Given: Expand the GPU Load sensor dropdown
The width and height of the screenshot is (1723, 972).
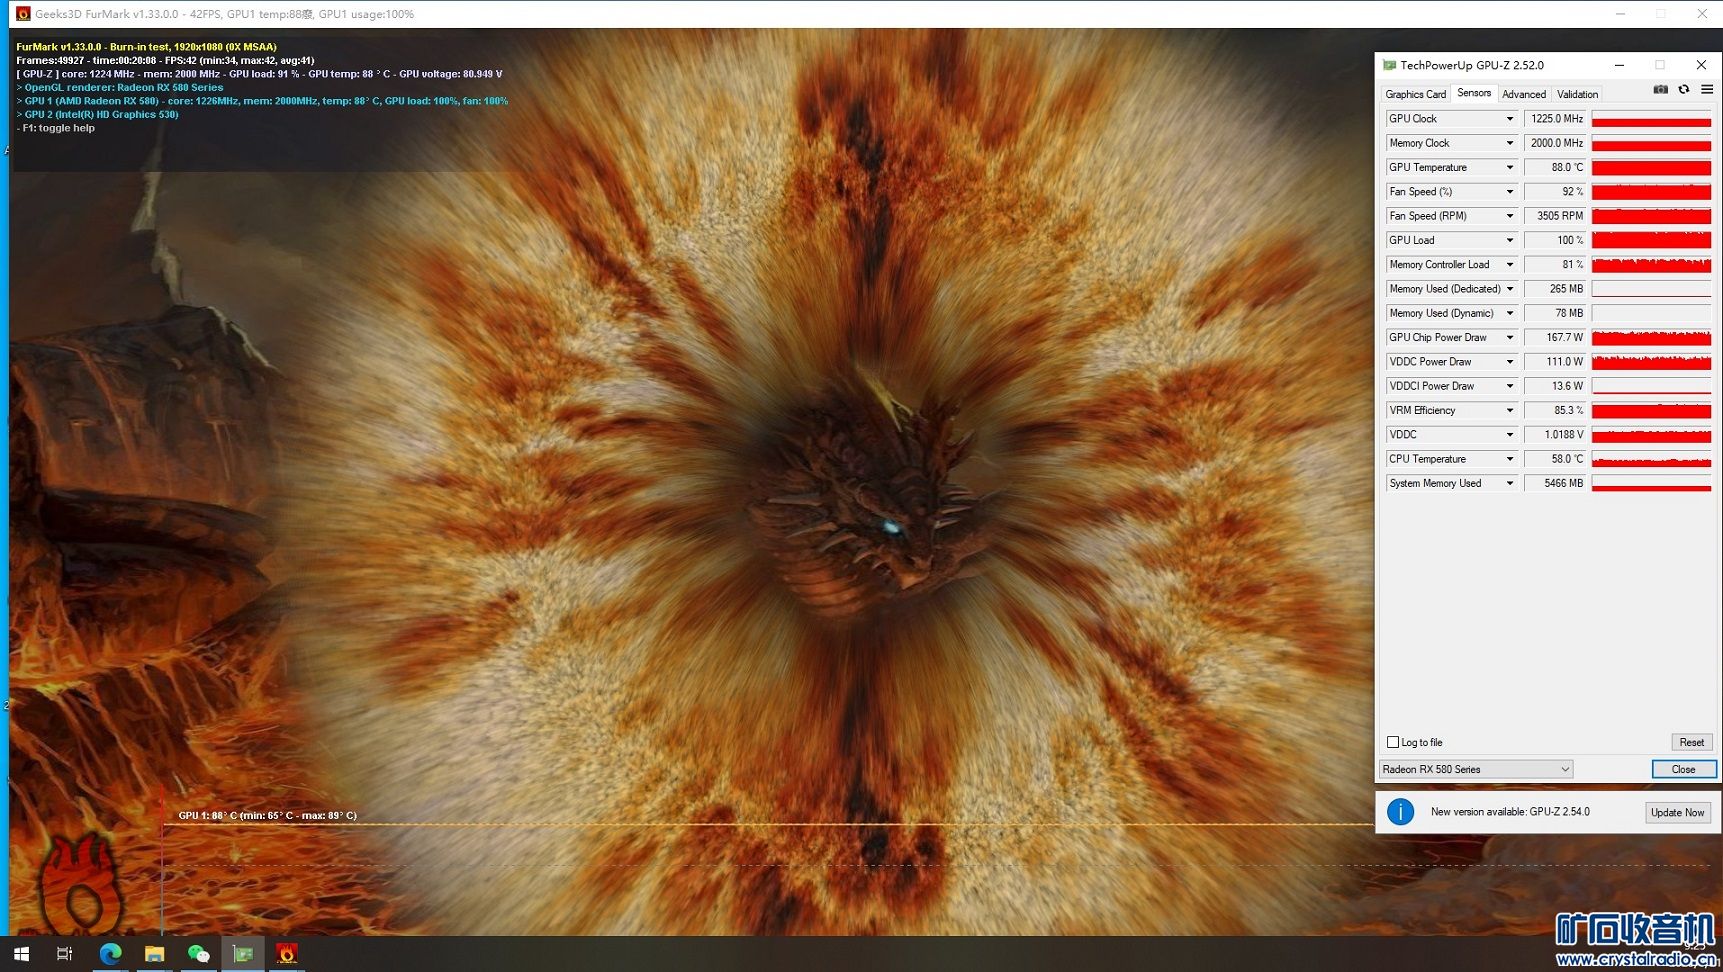Looking at the screenshot, I should [1509, 240].
